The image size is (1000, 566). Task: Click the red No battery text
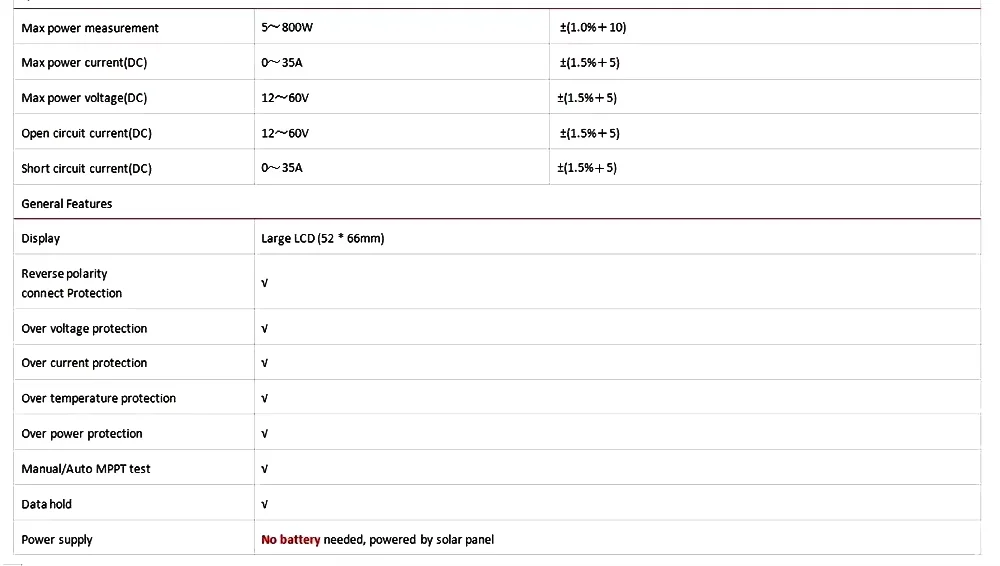coord(291,540)
